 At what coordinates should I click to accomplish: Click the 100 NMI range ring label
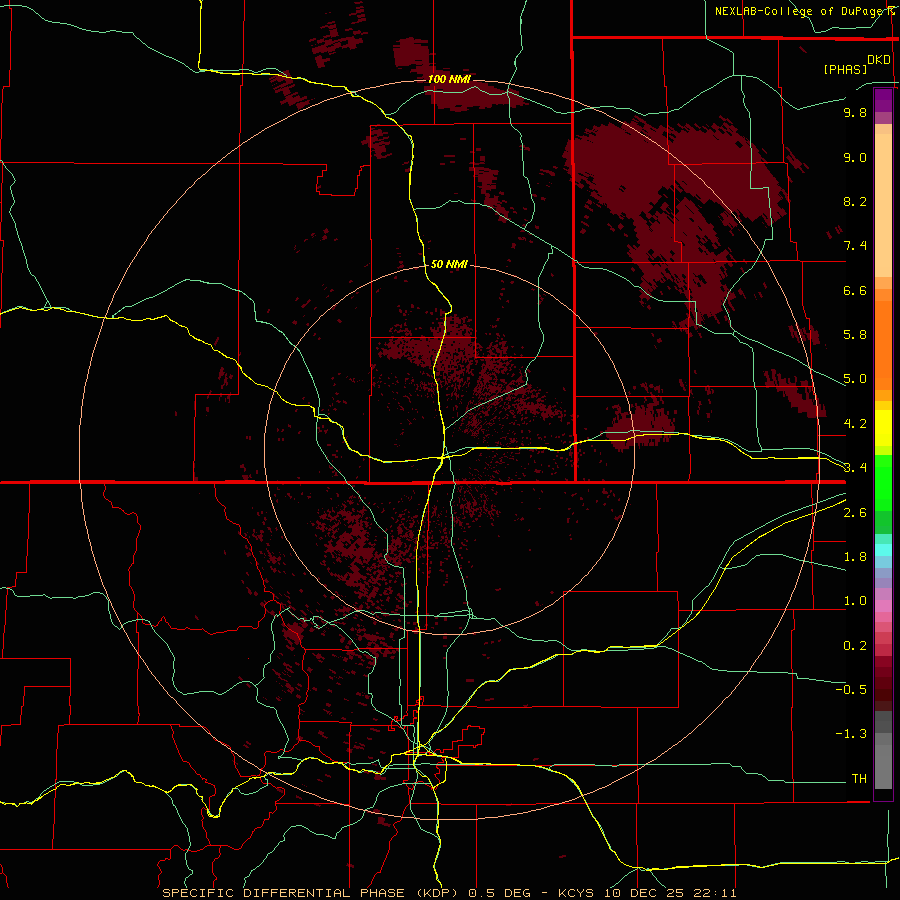click(x=449, y=79)
